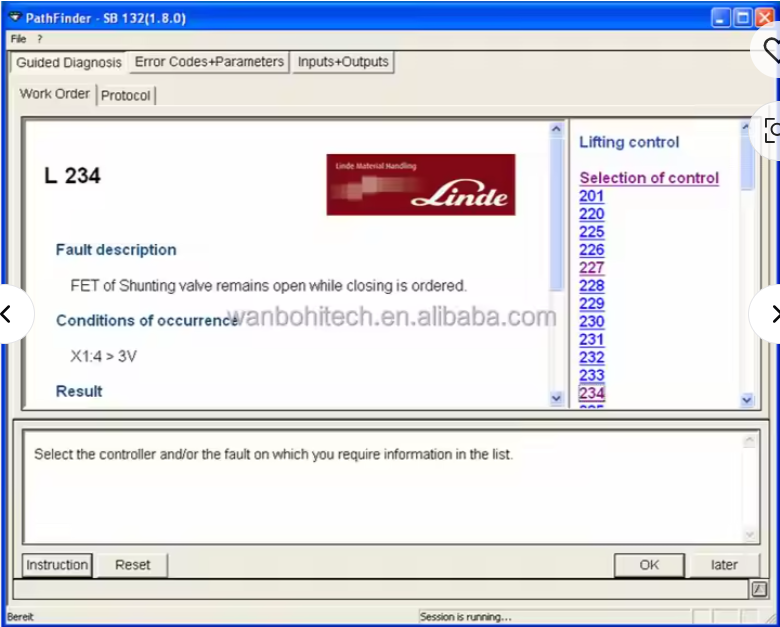Click the favorite heart overlay icon
Screen dimensions: 780x627
[x=769, y=49]
